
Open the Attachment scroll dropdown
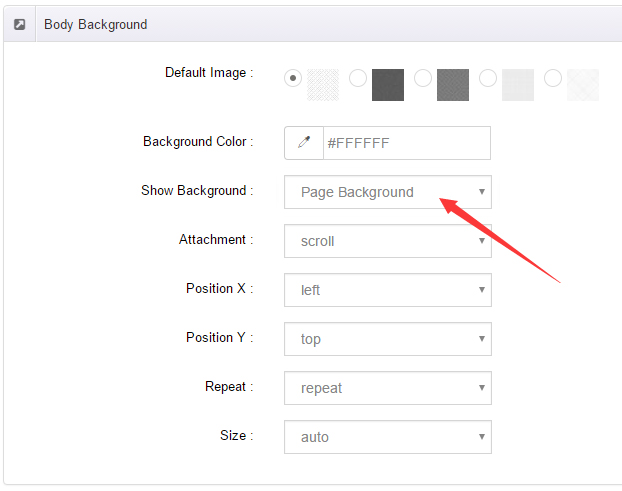point(388,241)
